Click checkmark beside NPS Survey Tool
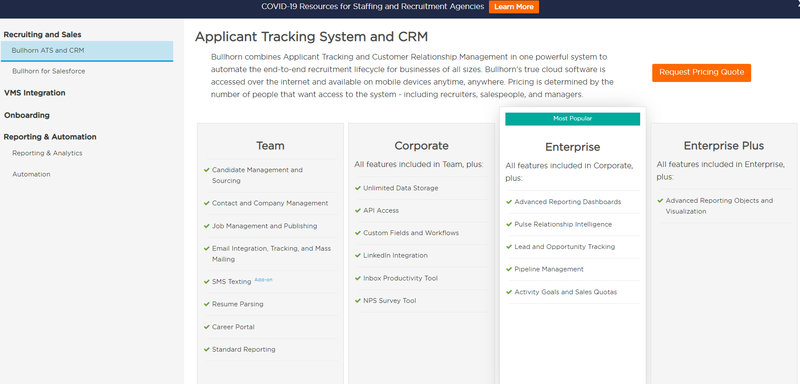Viewport: 800px width, 384px height. 358,301
